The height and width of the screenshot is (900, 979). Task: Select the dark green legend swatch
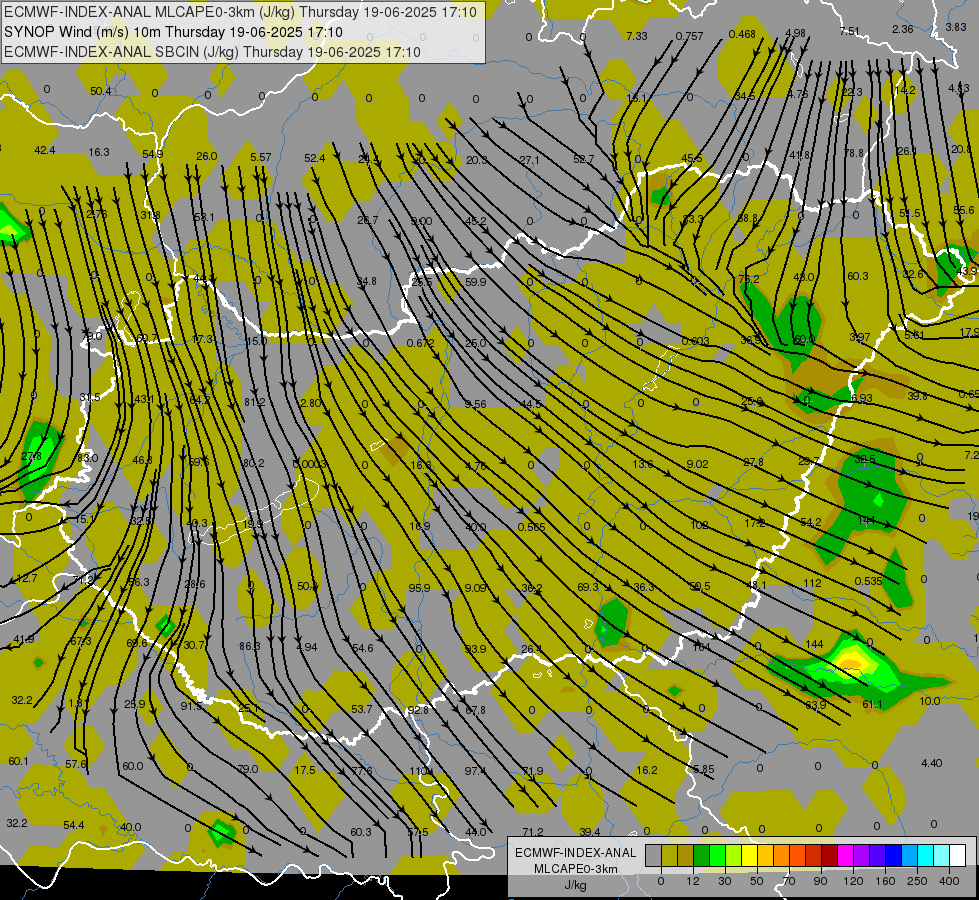click(702, 856)
